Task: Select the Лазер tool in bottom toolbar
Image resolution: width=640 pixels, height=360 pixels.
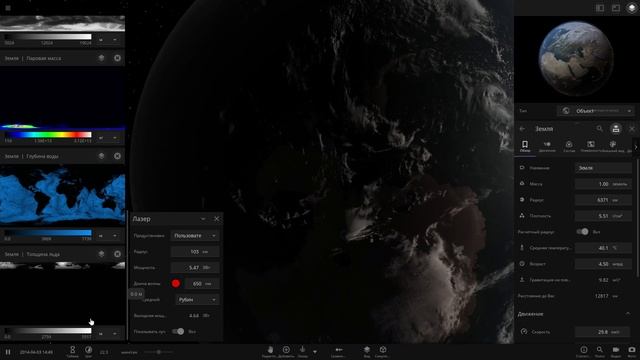Action: pyautogui.click(x=302, y=351)
